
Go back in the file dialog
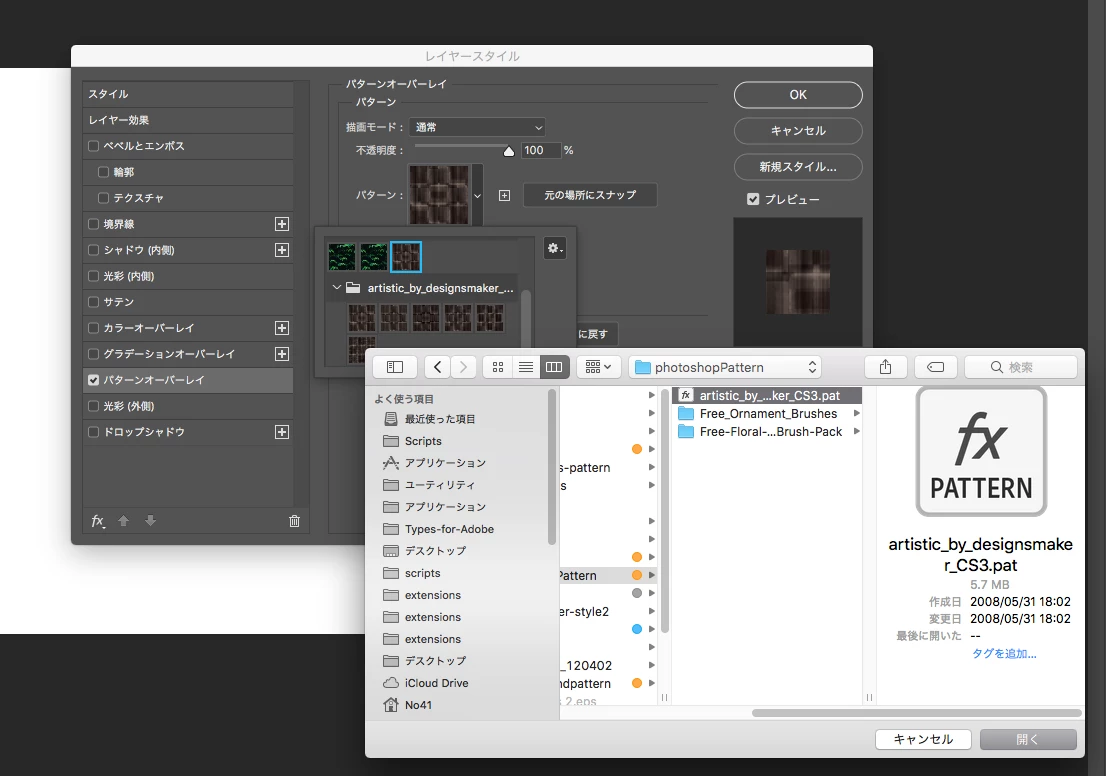pyautogui.click(x=437, y=367)
